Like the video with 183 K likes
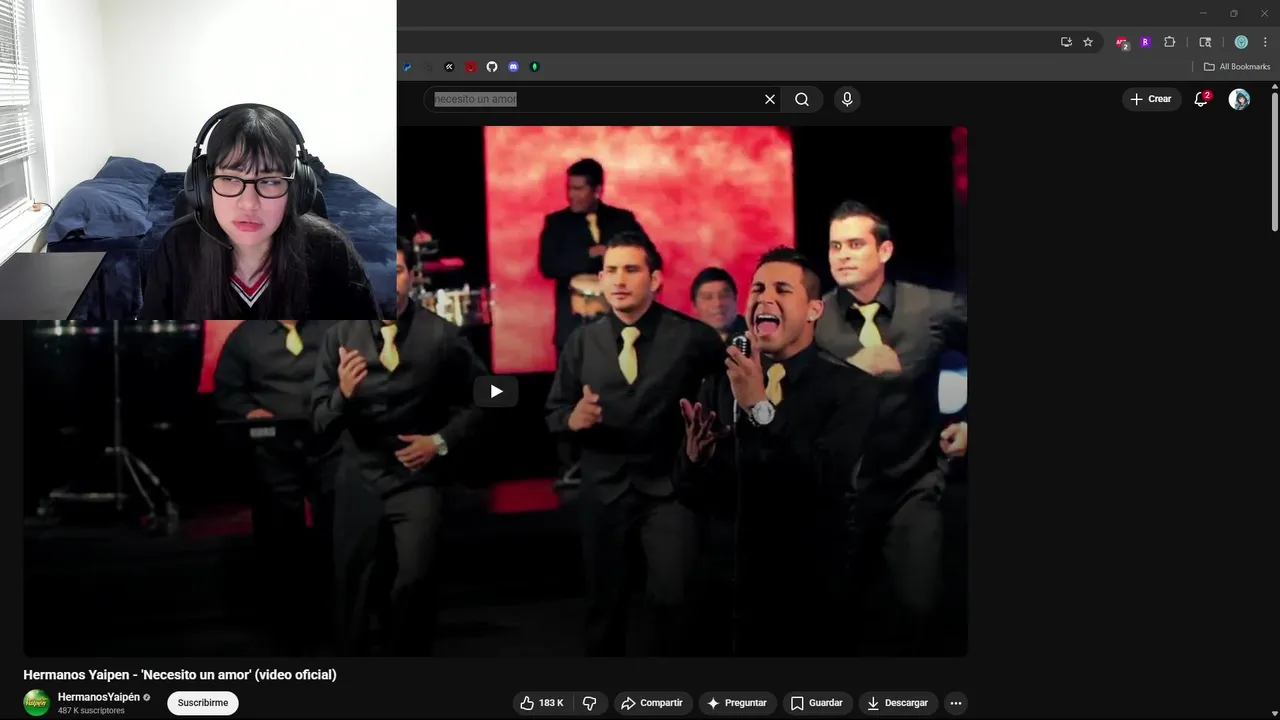Image resolution: width=1280 pixels, height=720 pixels. tap(542, 703)
